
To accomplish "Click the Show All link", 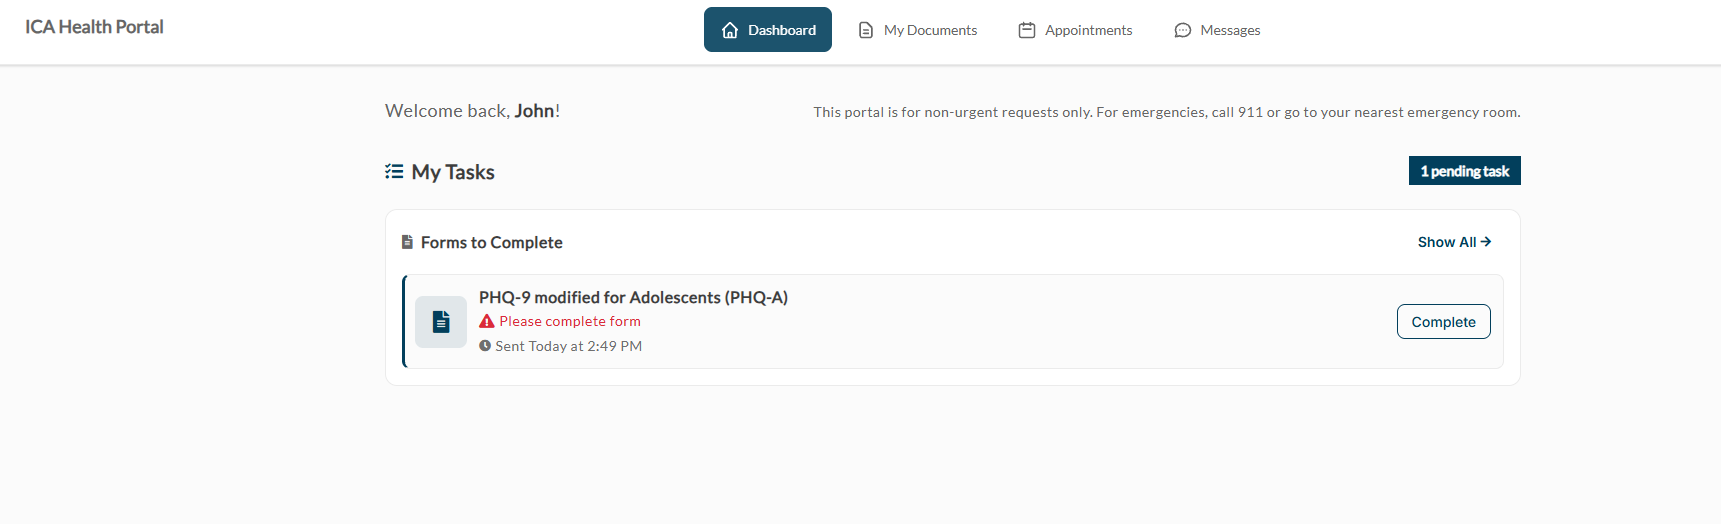I will [x=1455, y=242].
